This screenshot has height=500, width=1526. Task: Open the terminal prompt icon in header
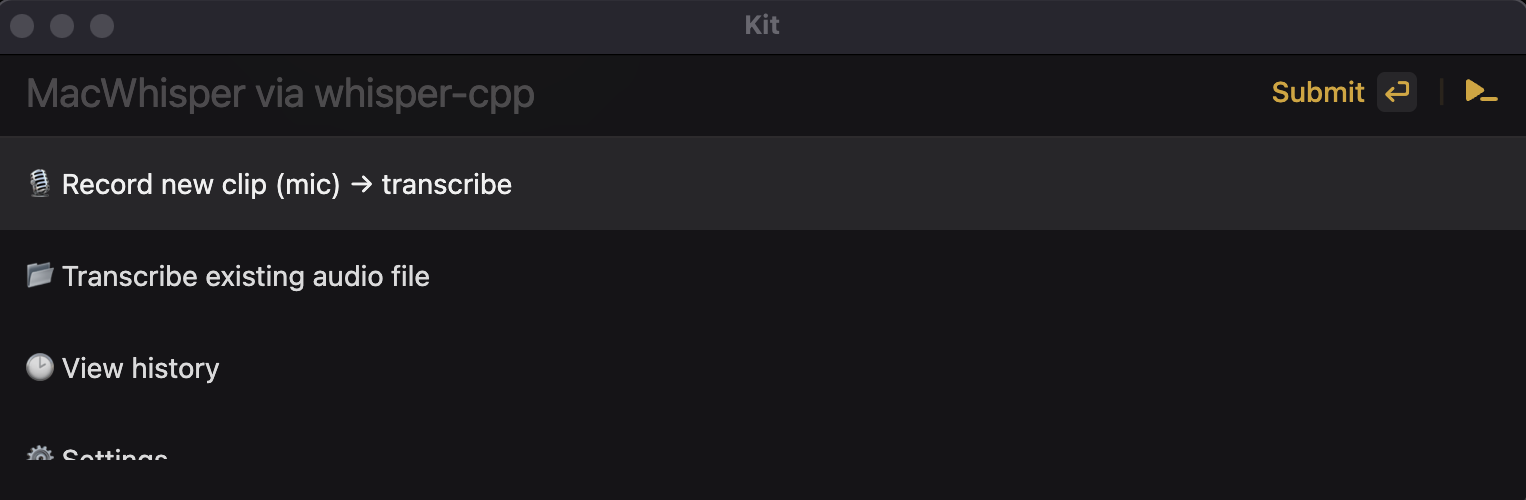(x=1481, y=92)
